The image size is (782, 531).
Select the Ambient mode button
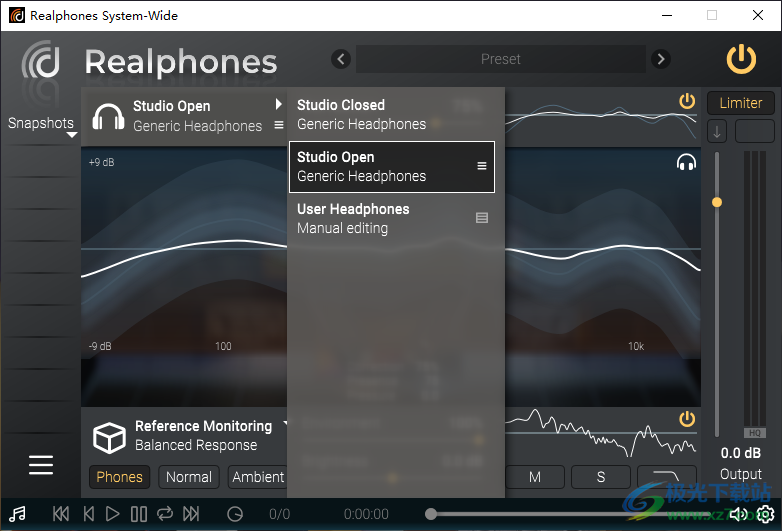click(x=257, y=477)
